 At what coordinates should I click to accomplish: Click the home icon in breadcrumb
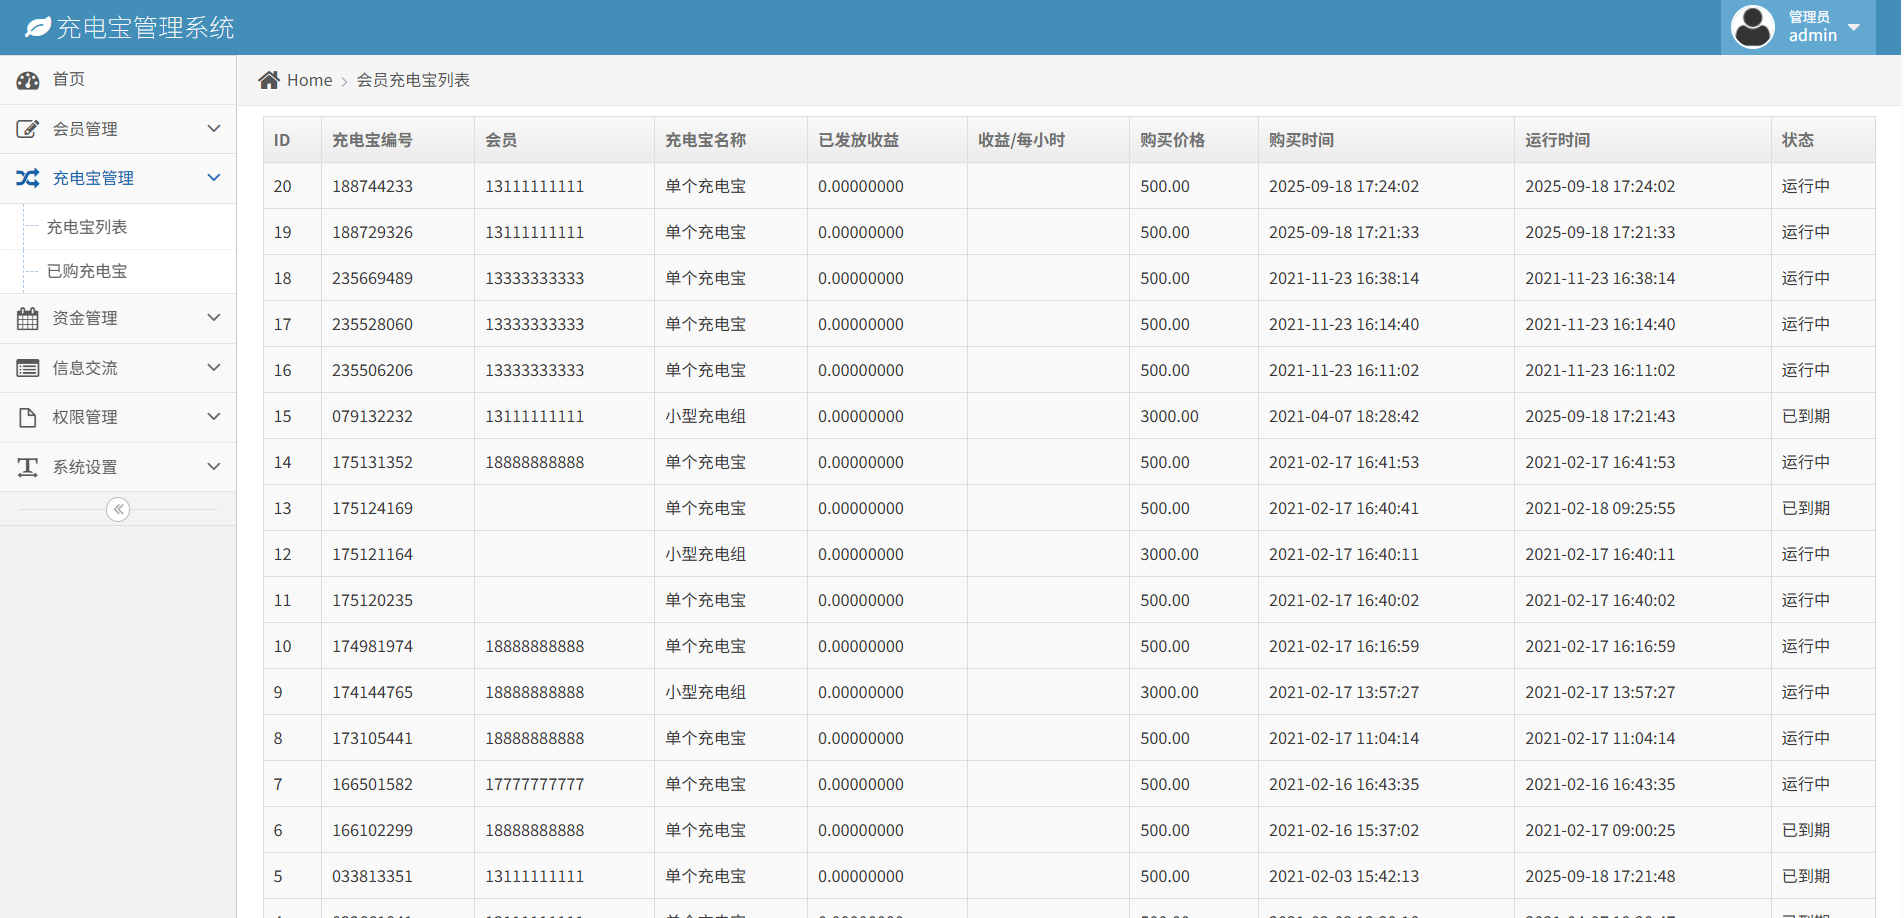[268, 80]
